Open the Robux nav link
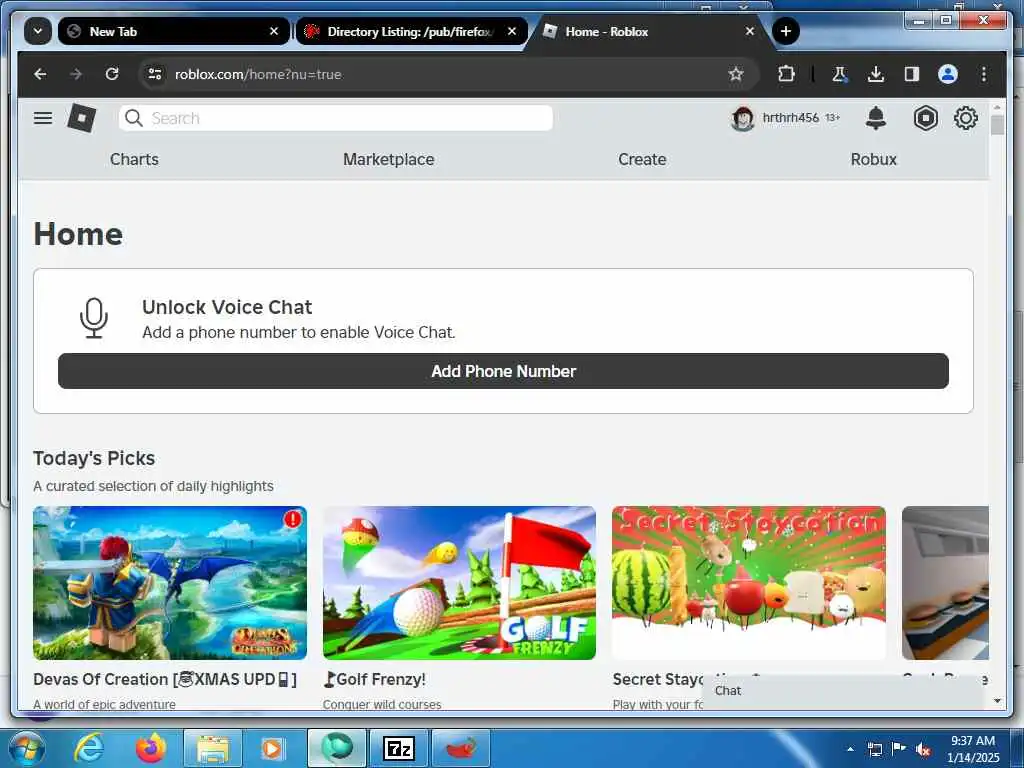The height and width of the screenshot is (768, 1024). point(873,159)
